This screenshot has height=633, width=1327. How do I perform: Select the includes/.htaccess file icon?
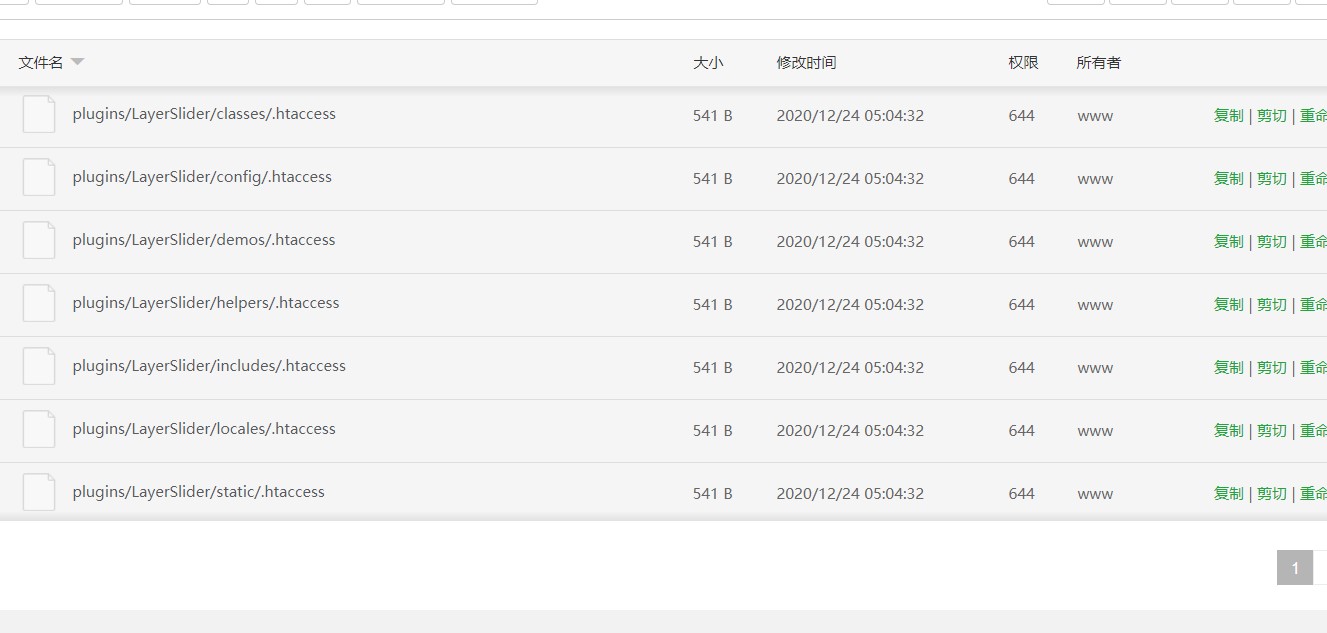tap(39, 367)
